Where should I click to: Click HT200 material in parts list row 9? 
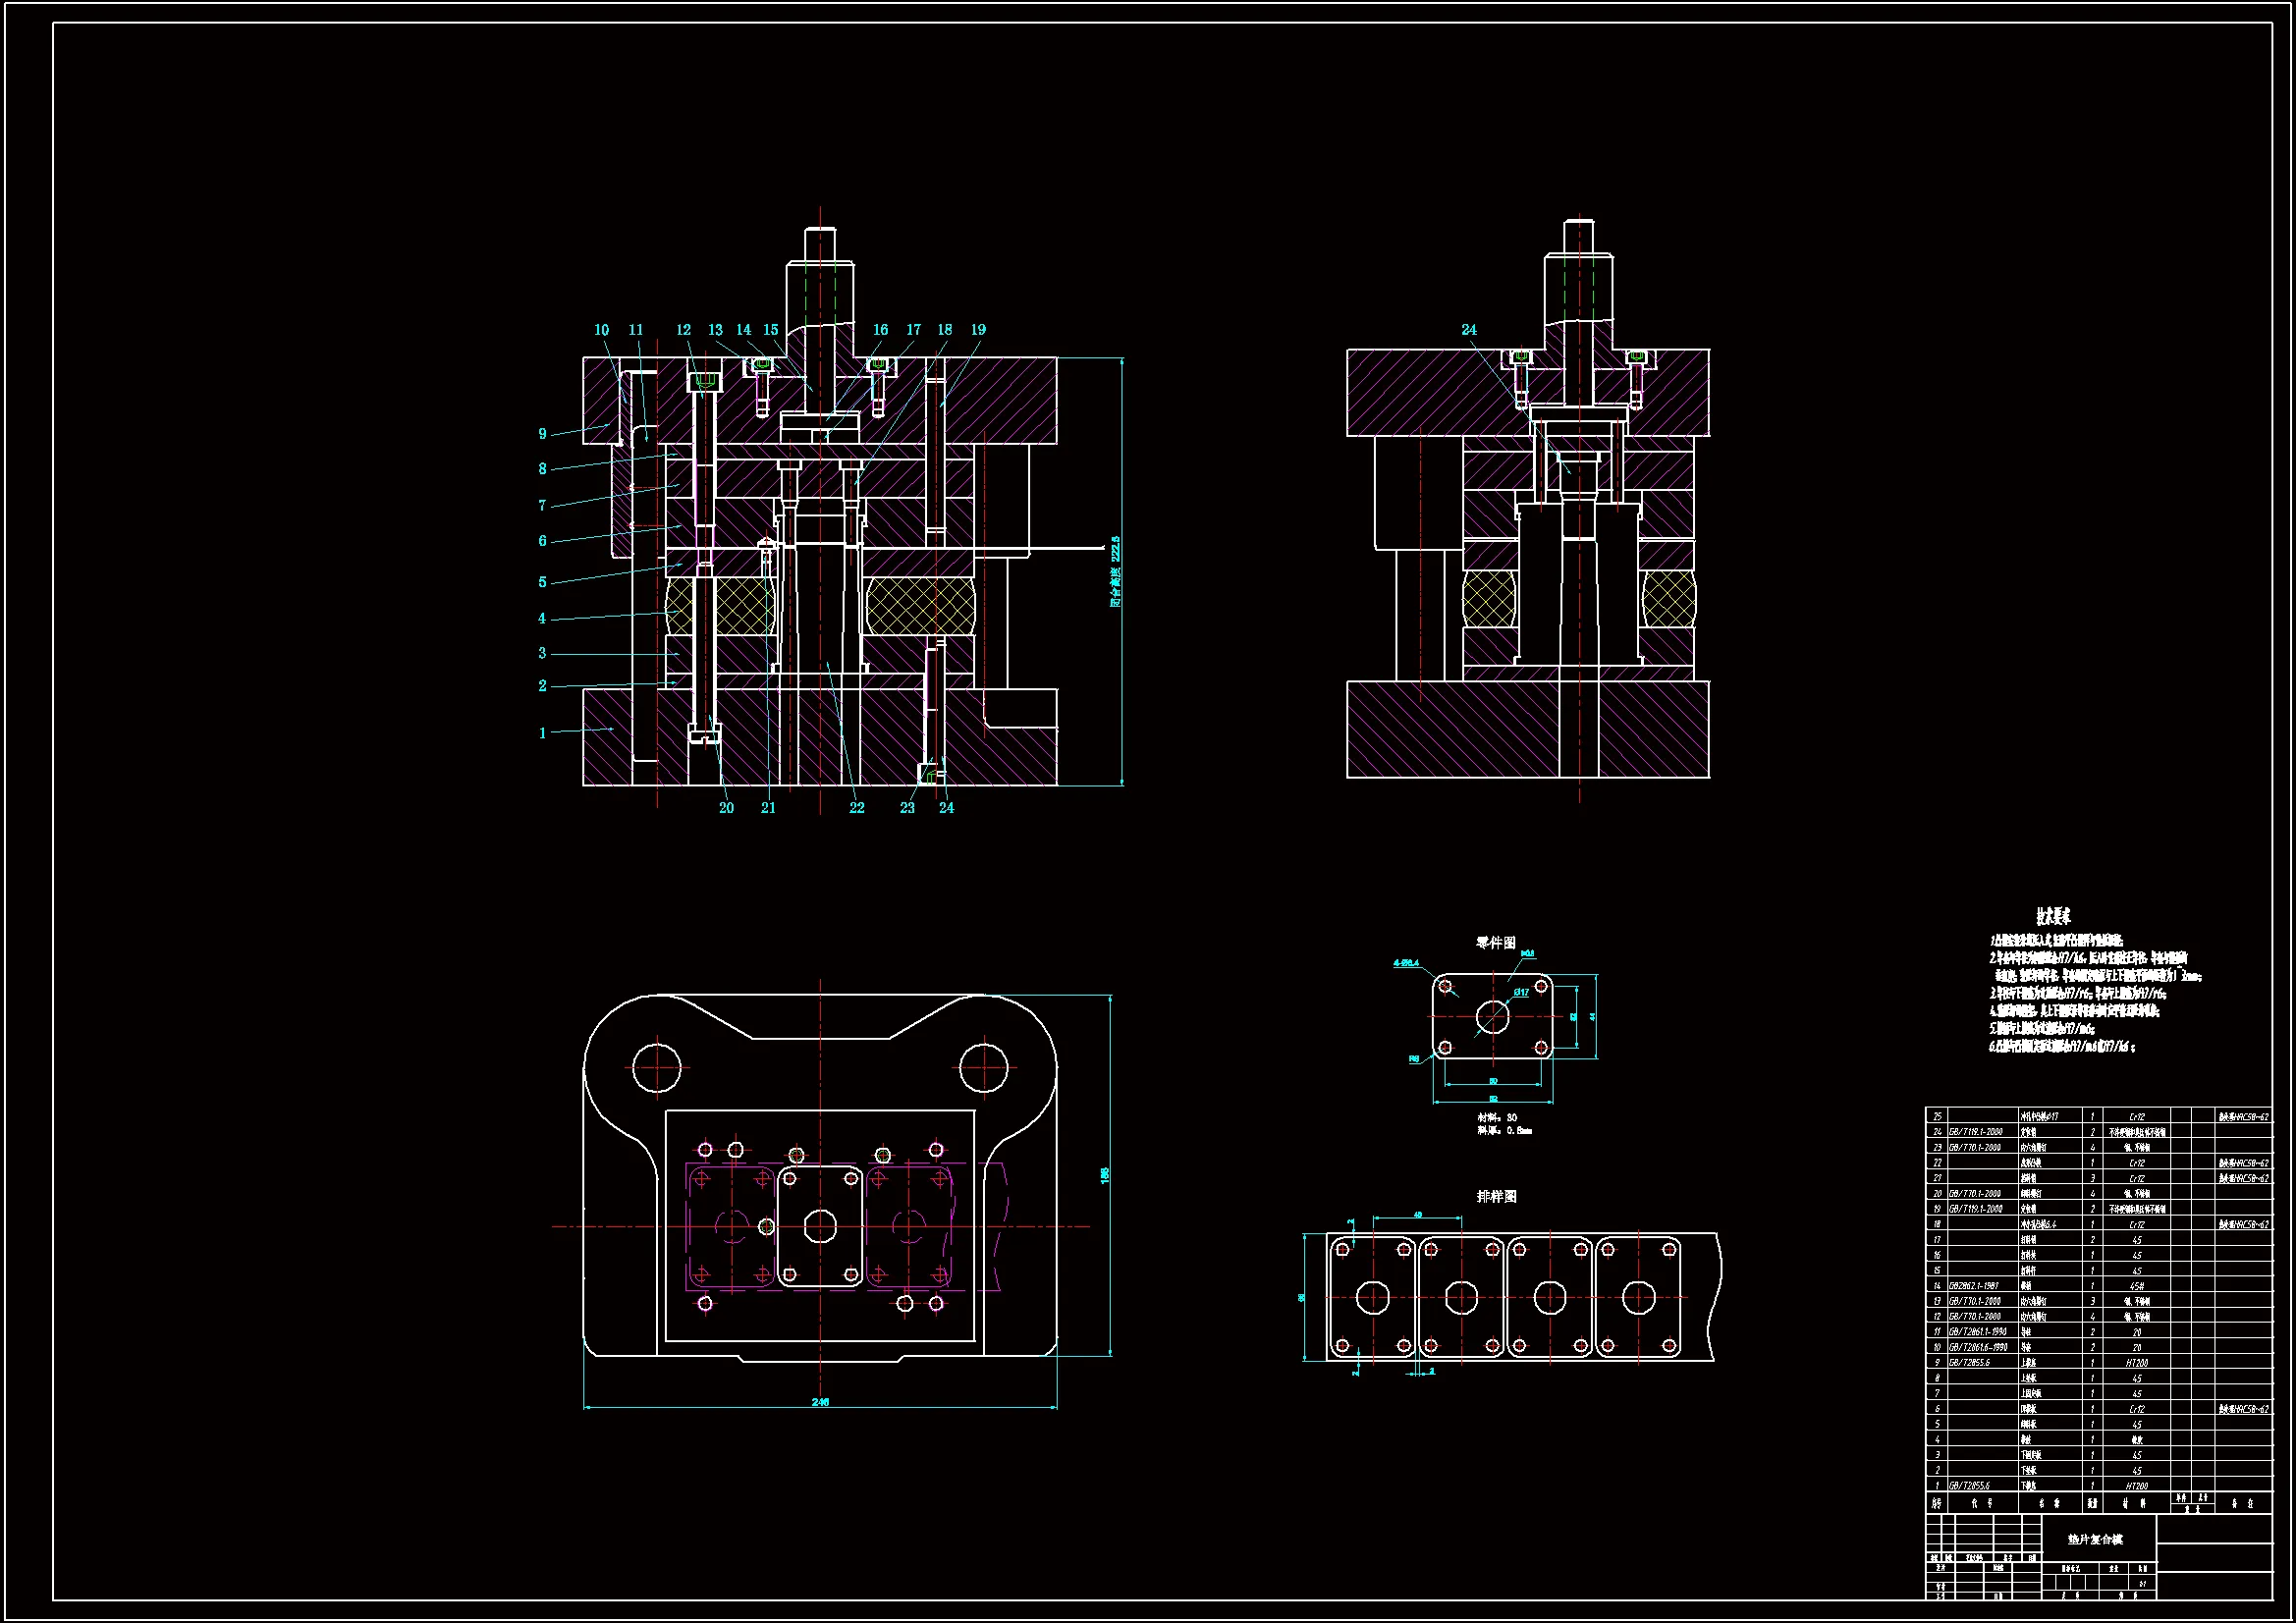point(2136,1363)
